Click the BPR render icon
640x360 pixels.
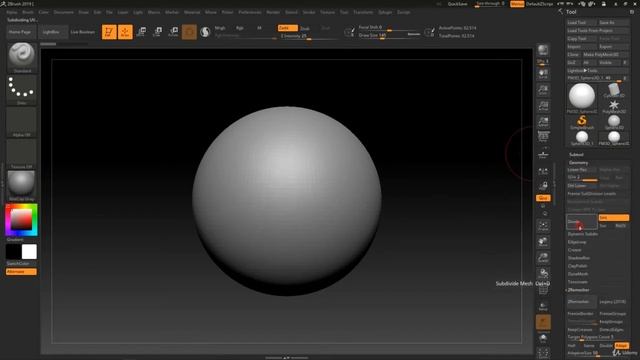(x=543, y=51)
